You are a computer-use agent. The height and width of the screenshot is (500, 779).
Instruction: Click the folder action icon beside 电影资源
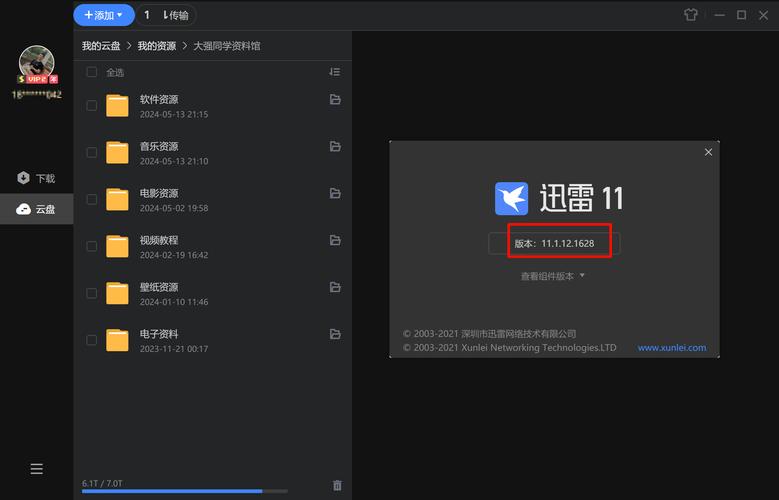click(x=335, y=194)
